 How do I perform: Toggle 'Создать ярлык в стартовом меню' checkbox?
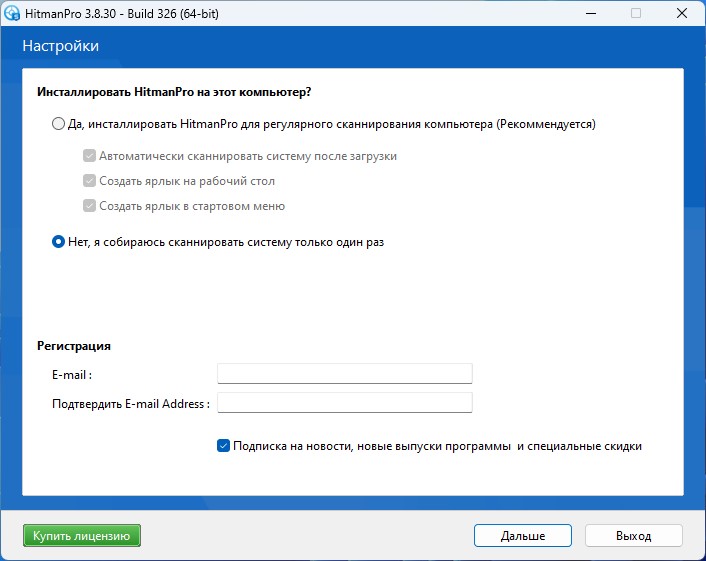tap(89, 206)
